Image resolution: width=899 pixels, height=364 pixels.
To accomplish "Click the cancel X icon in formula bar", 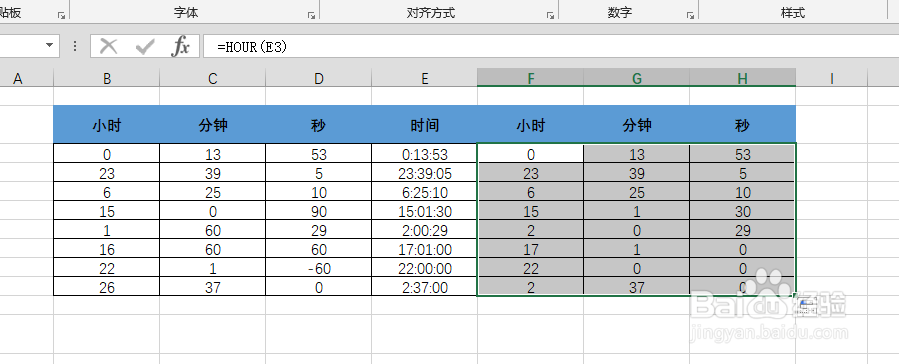I will pos(108,46).
